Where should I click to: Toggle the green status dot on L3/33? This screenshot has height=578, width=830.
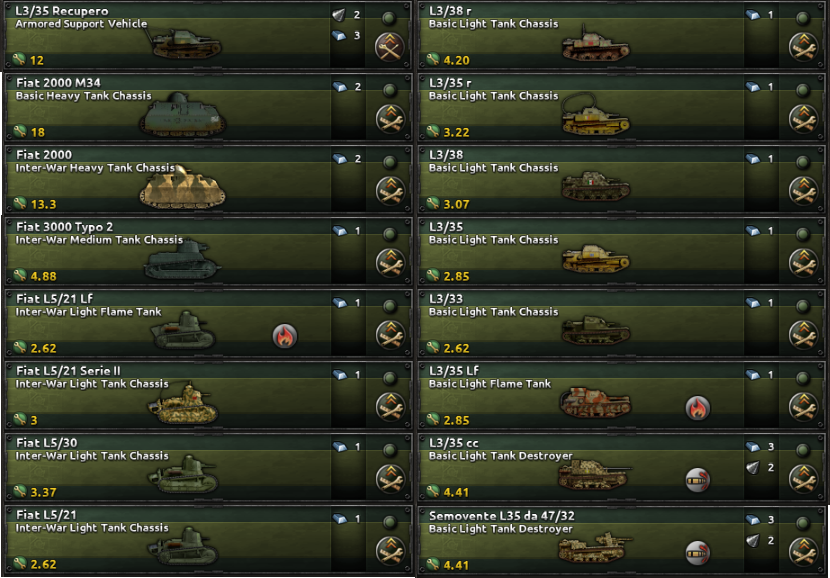click(x=803, y=305)
